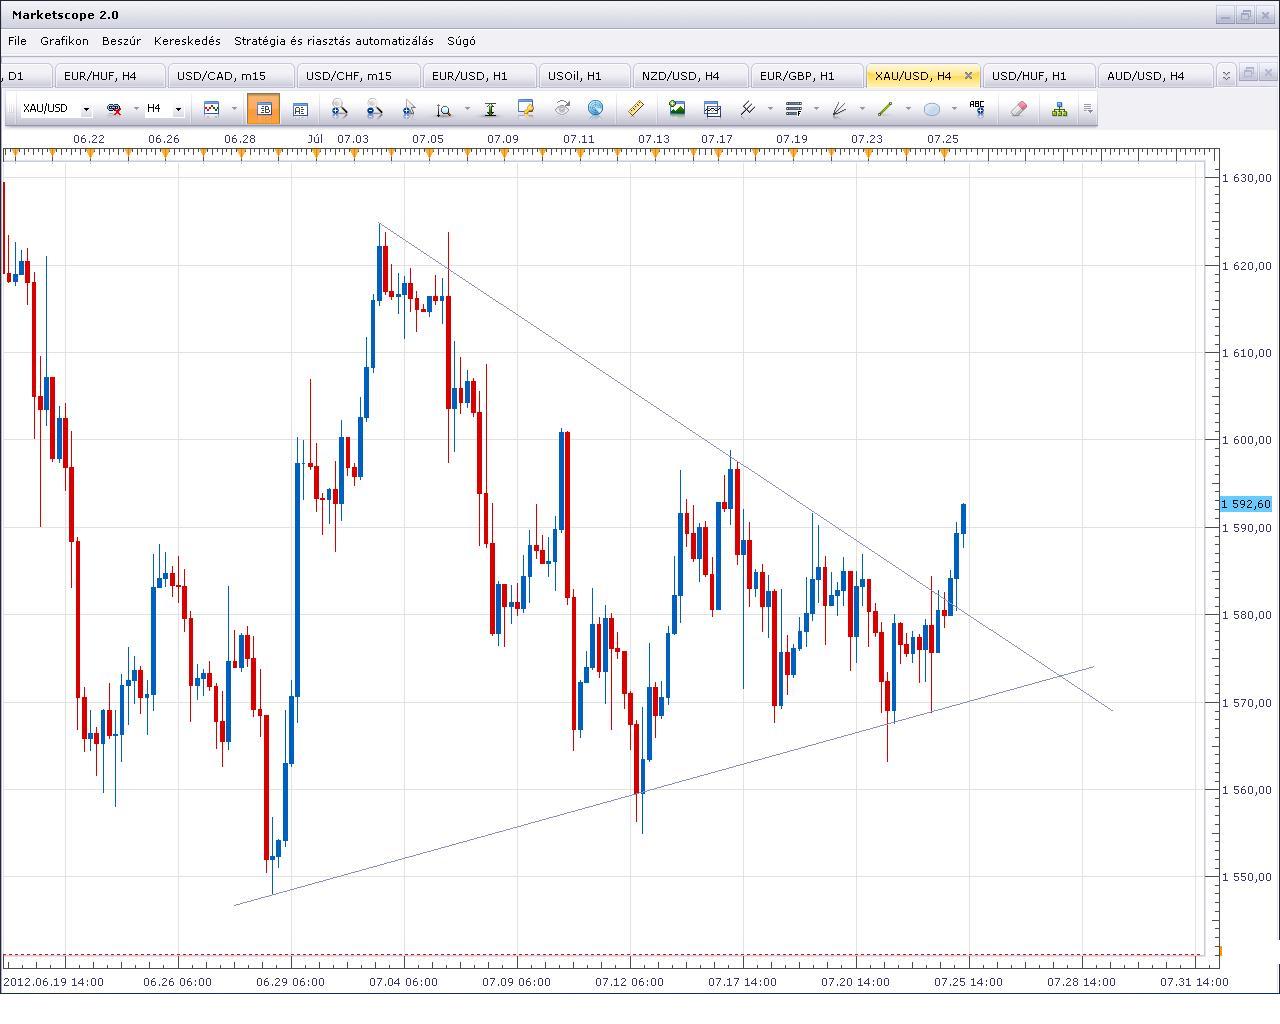Click the save chart as image icon
This screenshot has height=1024, width=1280.
(x=677, y=108)
